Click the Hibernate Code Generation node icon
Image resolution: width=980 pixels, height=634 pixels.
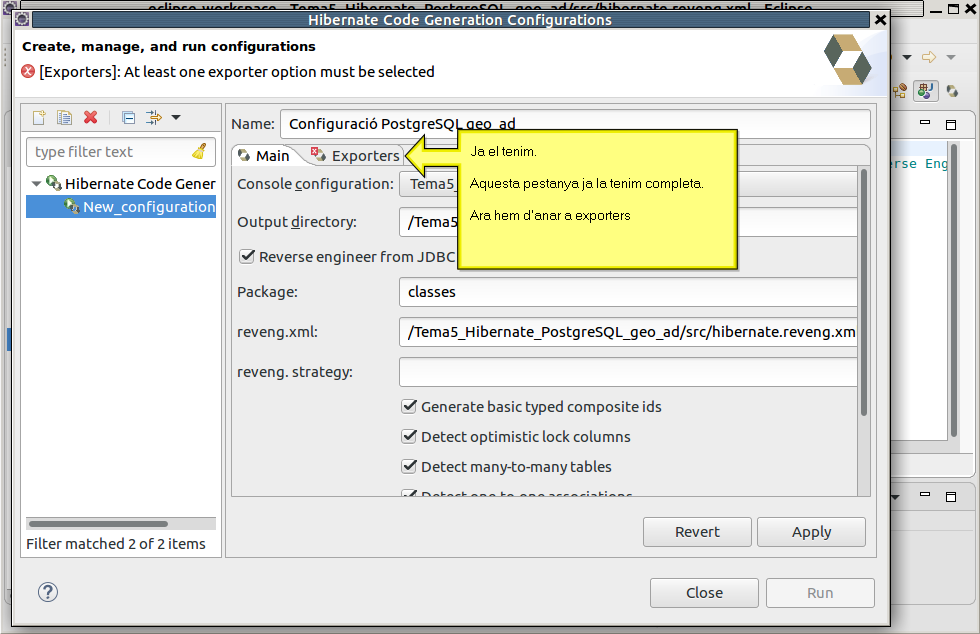pos(54,183)
